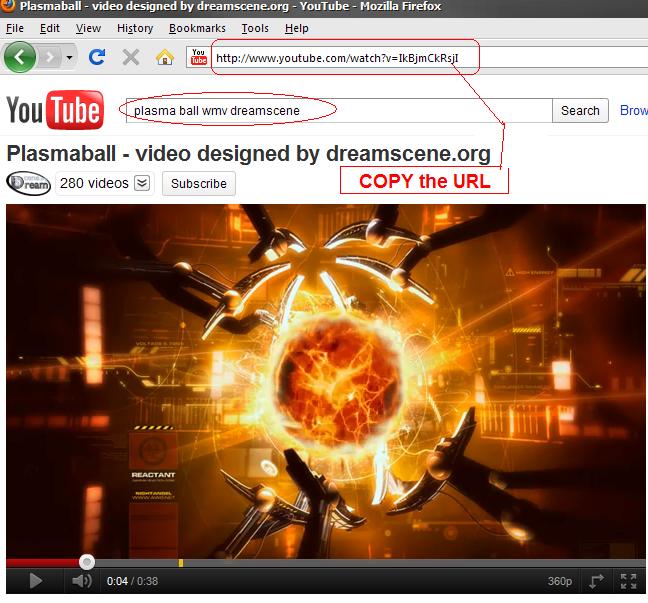This screenshot has width=648, height=603.
Task: Click the 0:04 / 0:38 time display
Action: [132, 581]
